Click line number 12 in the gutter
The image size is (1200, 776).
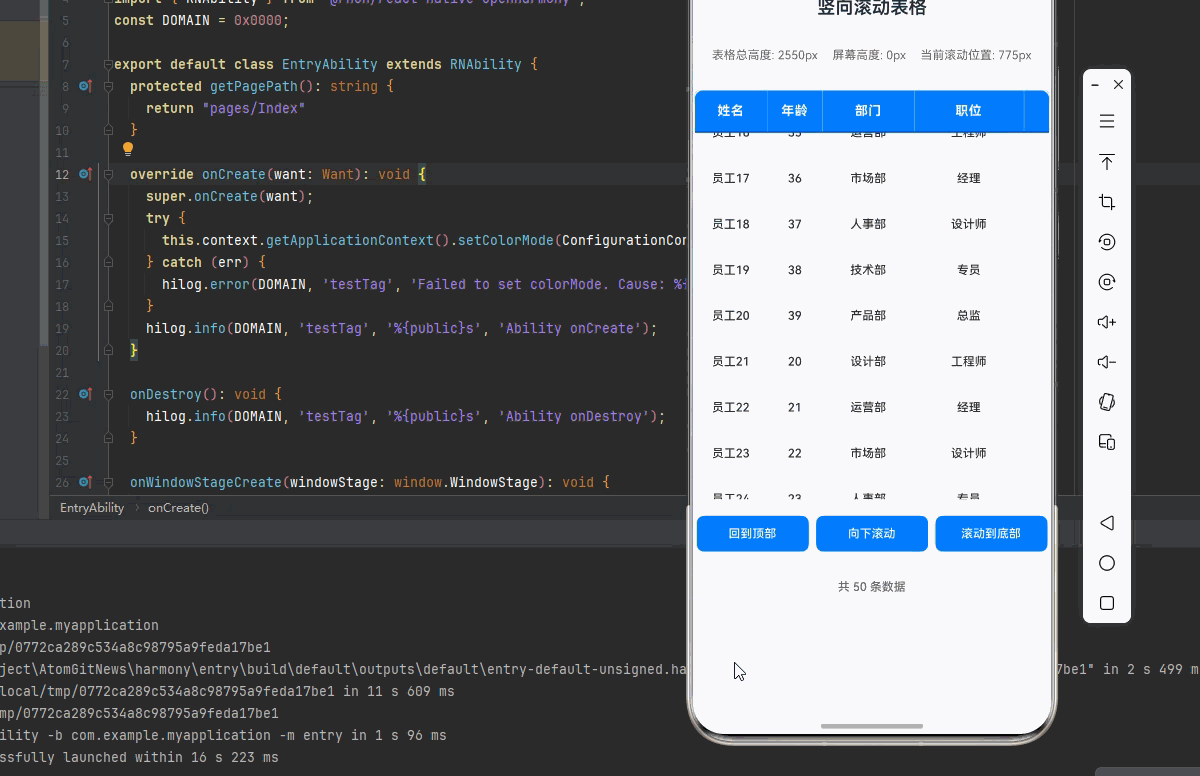(62, 175)
